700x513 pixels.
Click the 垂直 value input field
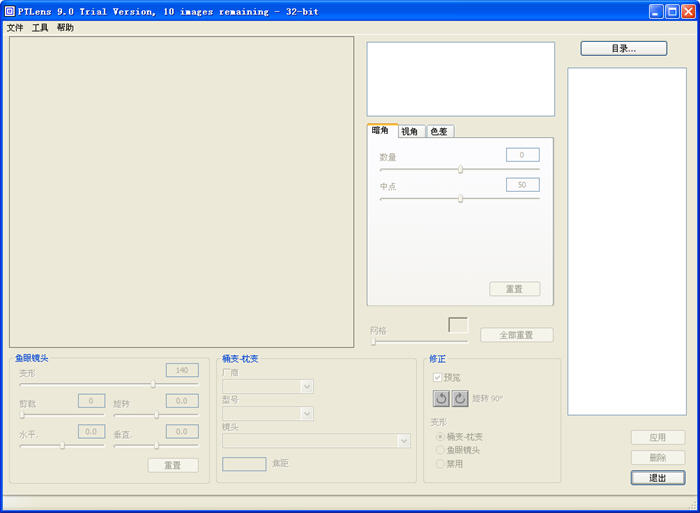click(x=182, y=431)
